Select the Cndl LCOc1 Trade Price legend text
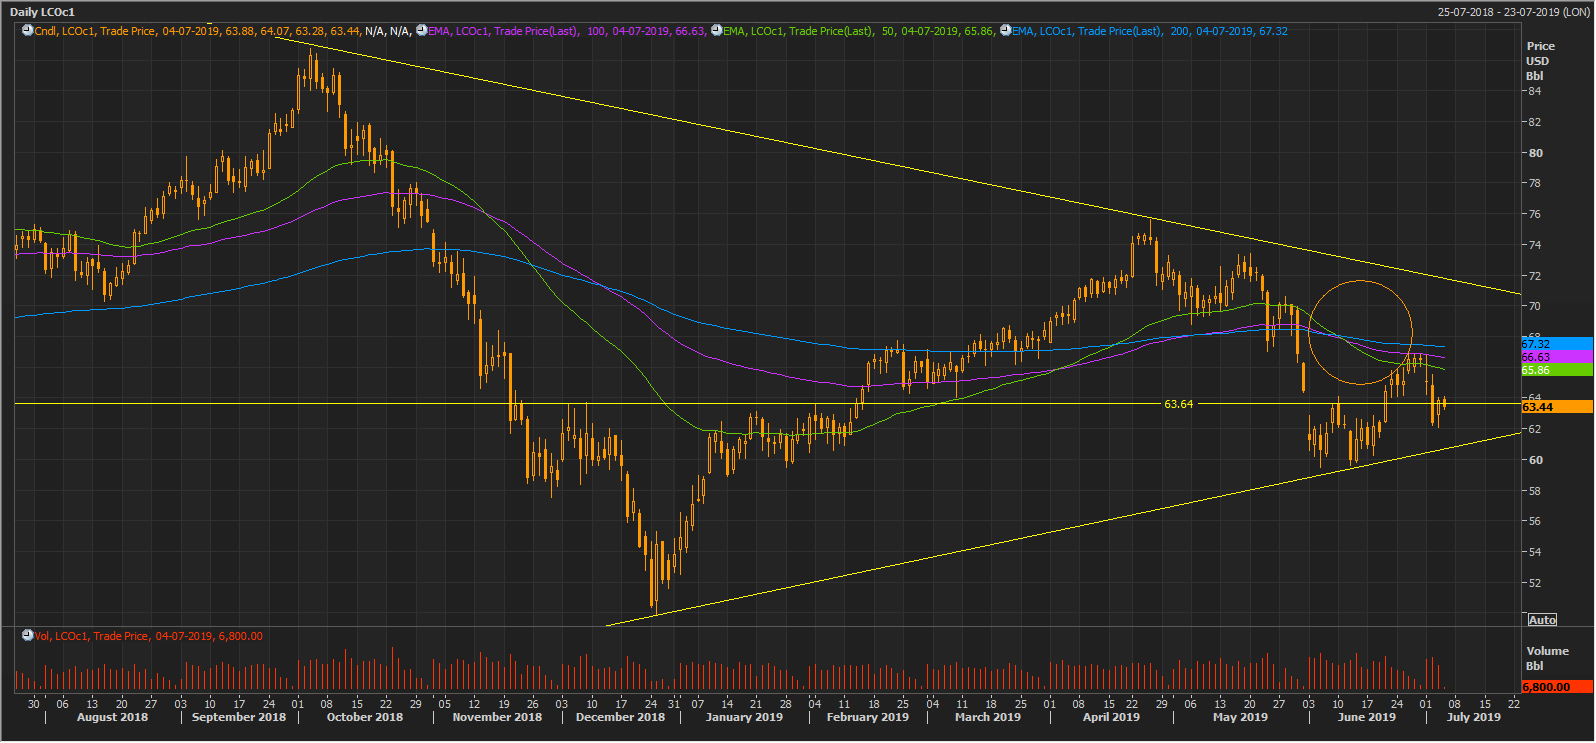The image size is (1596, 743). (223, 31)
